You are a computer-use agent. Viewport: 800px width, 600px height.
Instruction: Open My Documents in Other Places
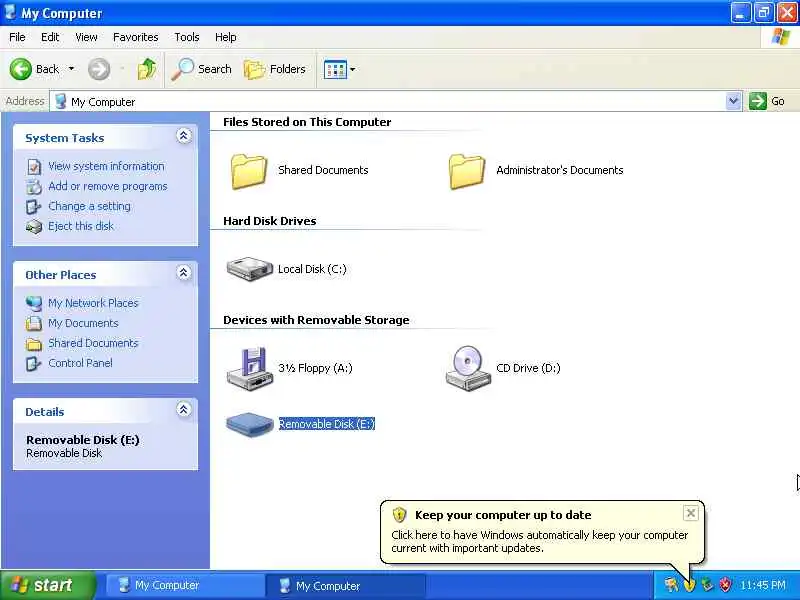click(83, 323)
